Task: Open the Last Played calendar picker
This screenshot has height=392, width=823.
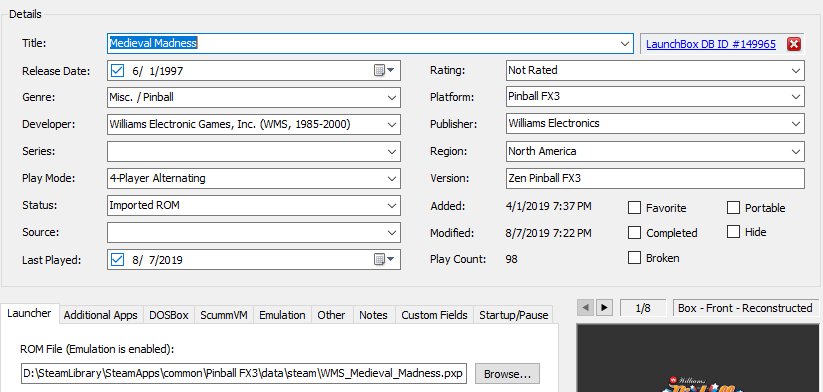Action: [384, 259]
